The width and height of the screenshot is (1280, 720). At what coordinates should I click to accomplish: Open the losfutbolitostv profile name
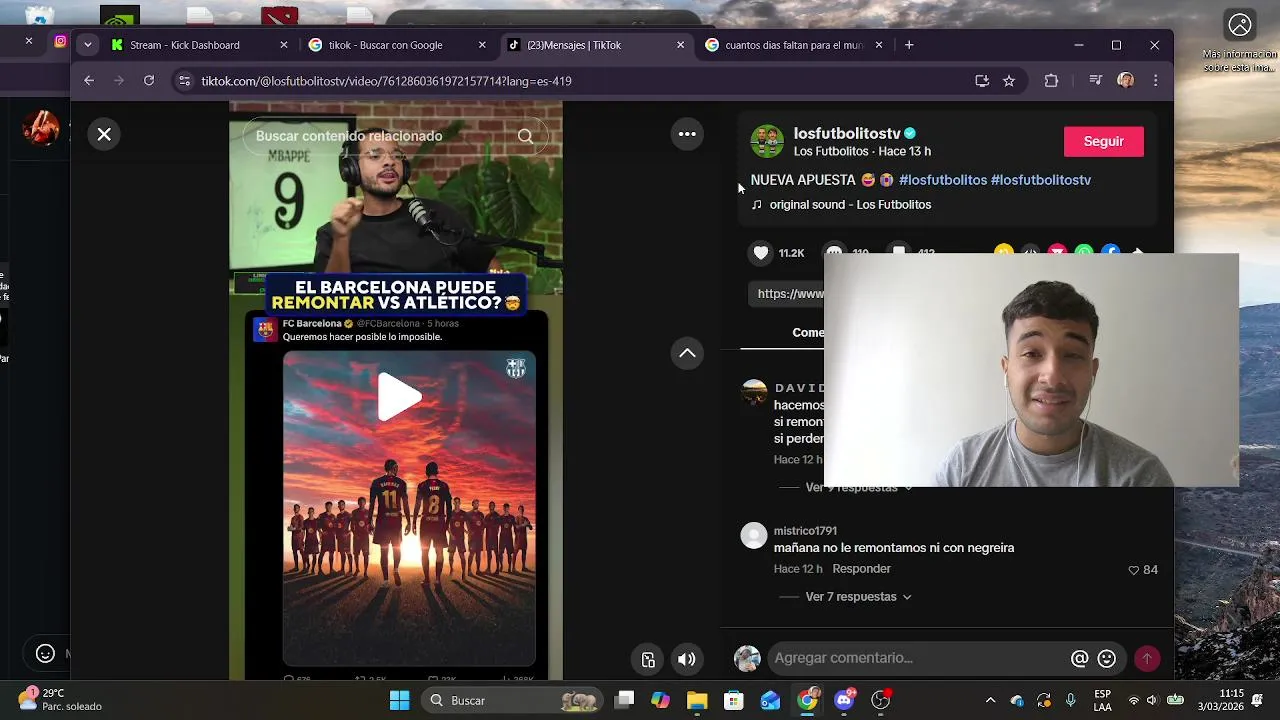(847, 133)
